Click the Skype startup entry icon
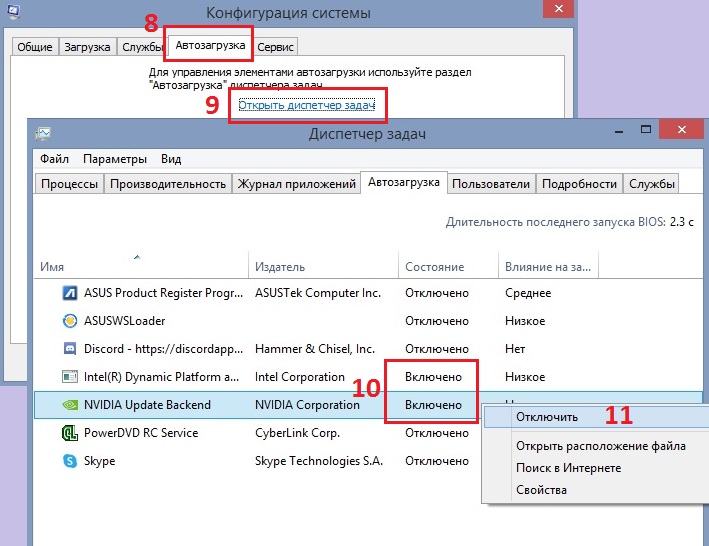709x546 pixels. [x=70, y=461]
